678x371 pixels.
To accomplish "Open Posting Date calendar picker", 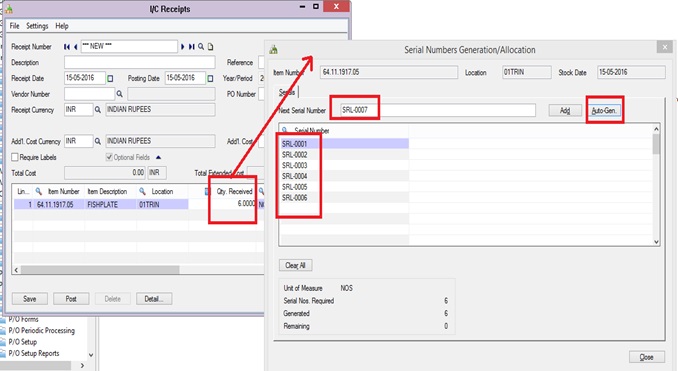I will (210, 79).
